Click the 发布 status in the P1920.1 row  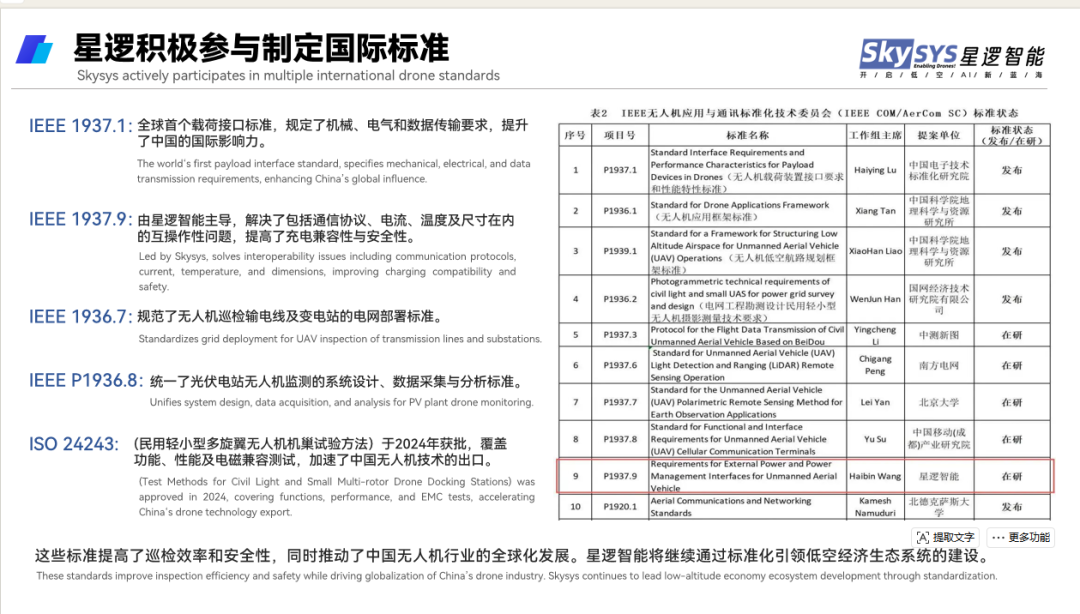coord(1012,506)
